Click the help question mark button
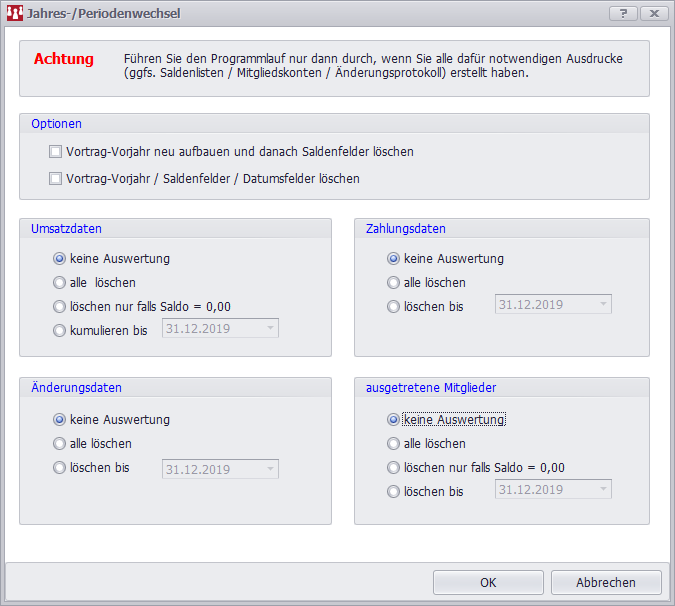675x606 pixels. tap(622, 14)
